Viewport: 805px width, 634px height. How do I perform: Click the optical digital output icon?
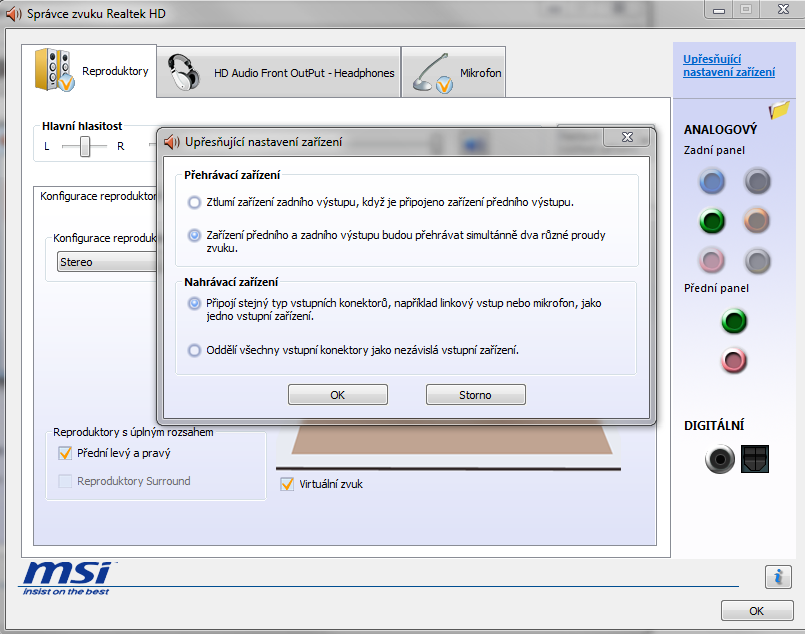755,459
